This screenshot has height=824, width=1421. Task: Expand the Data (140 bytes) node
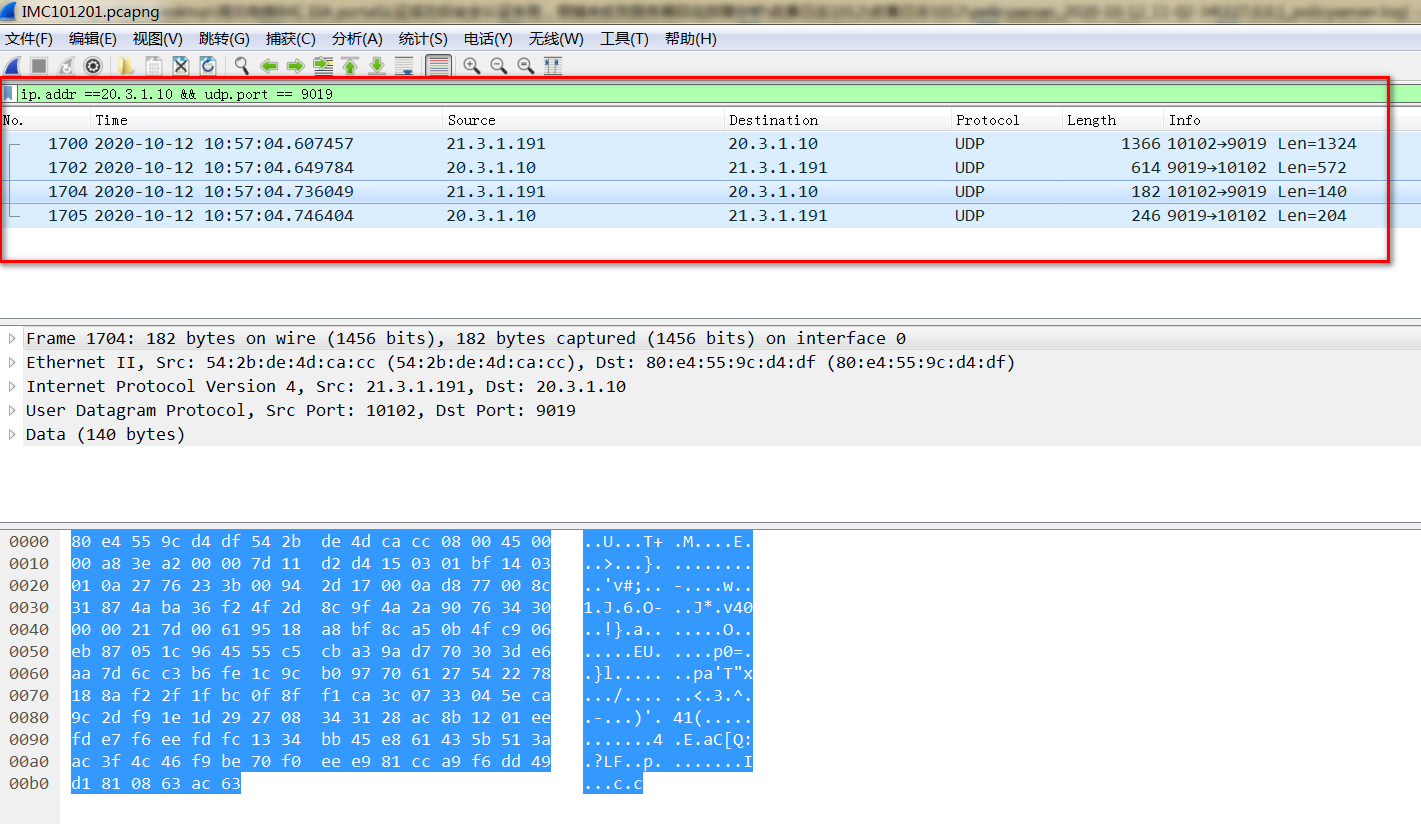(x=12, y=435)
